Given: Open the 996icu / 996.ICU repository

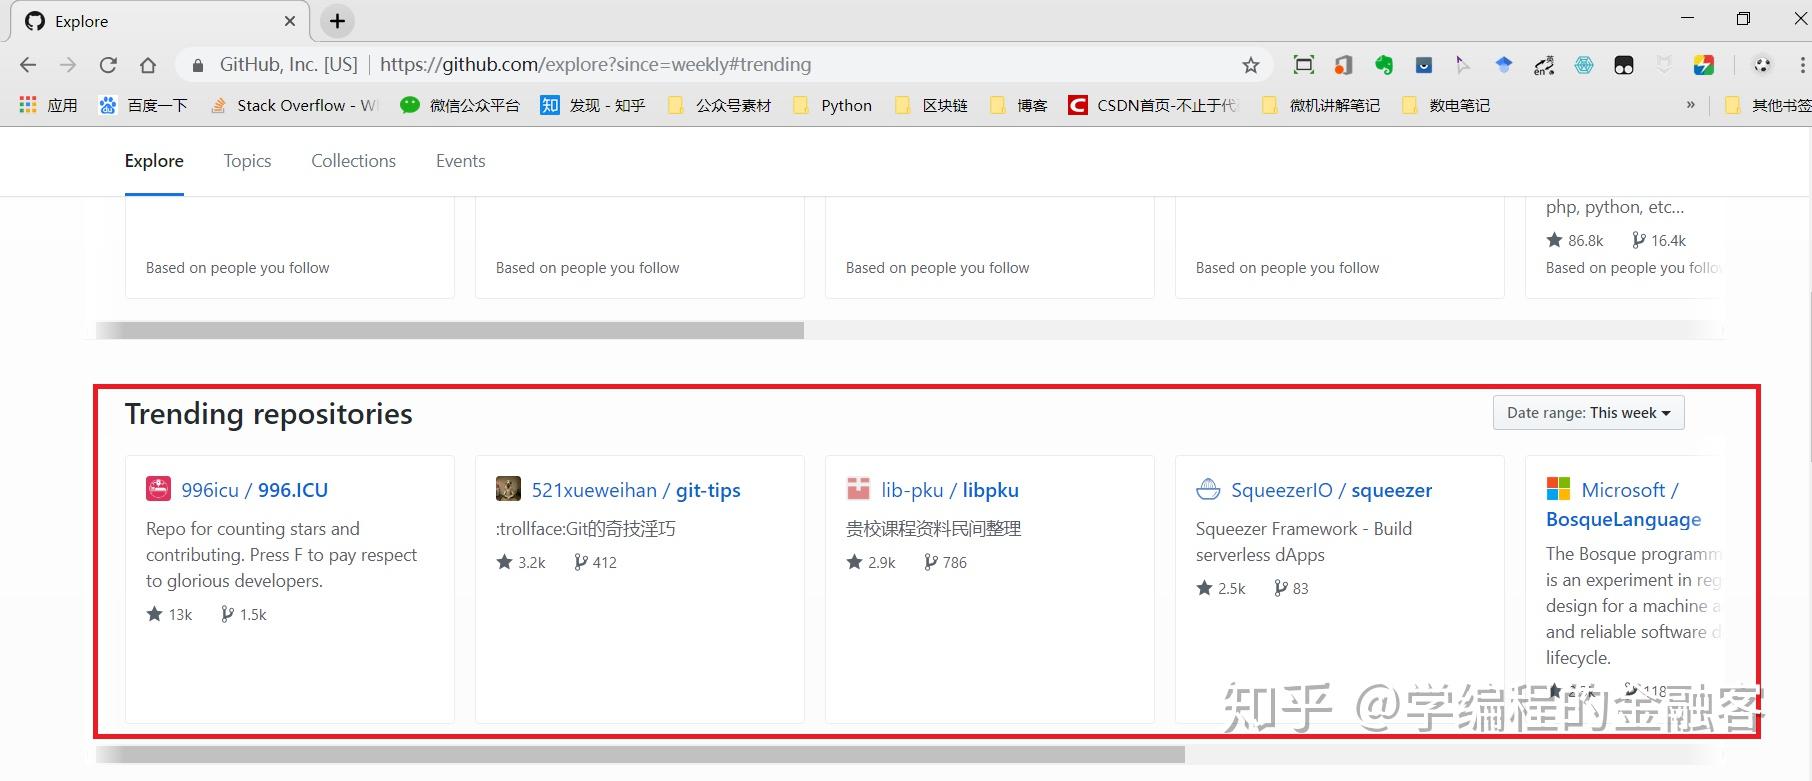Looking at the screenshot, I should coord(255,490).
